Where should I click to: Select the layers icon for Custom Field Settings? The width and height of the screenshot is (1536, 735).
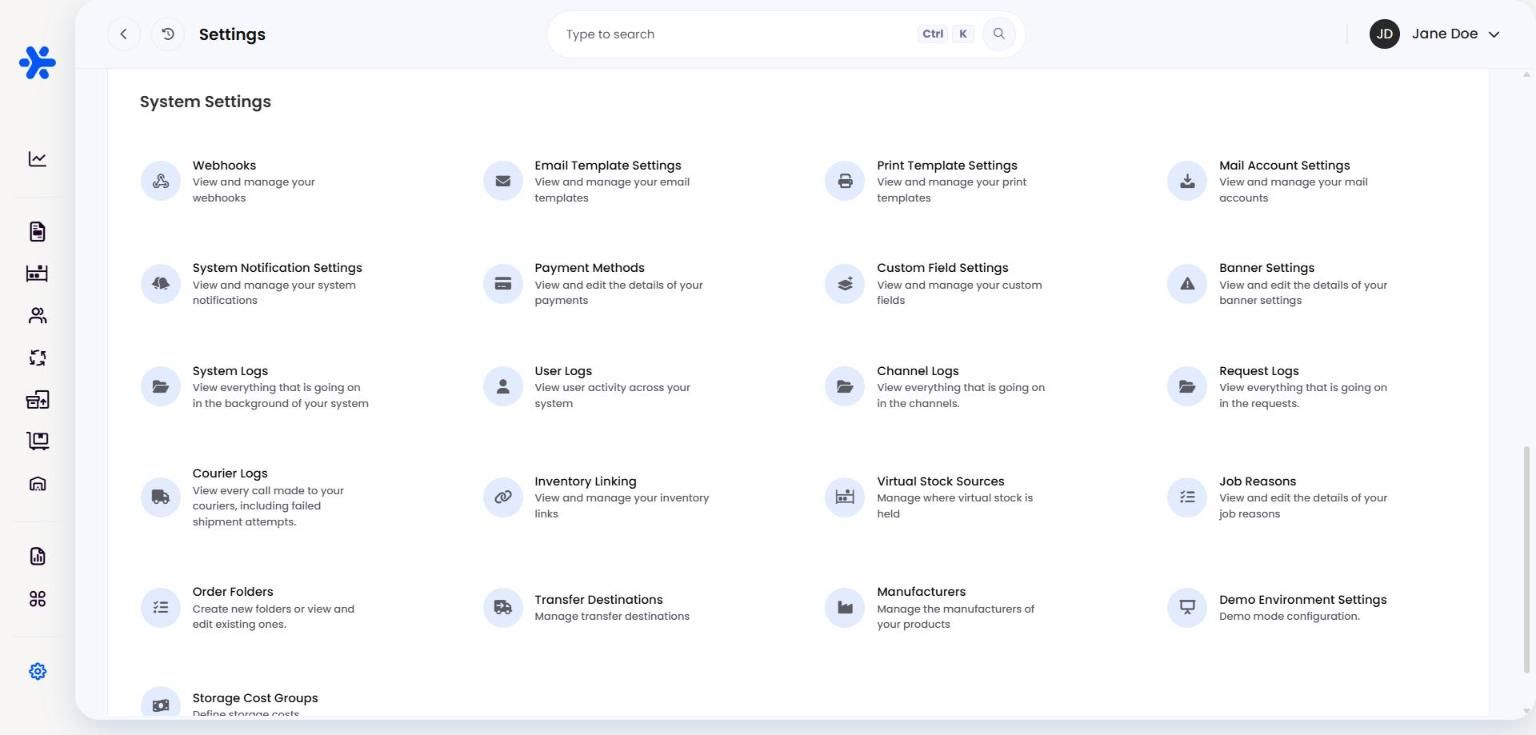(x=845, y=284)
